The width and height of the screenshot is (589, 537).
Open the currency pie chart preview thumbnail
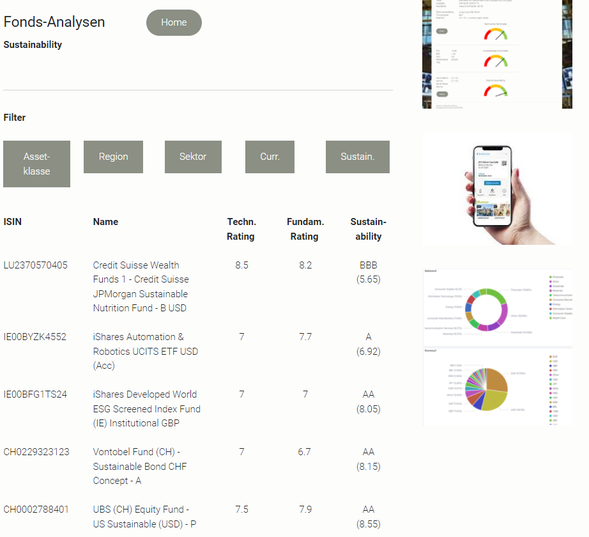(x=497, y=387)
